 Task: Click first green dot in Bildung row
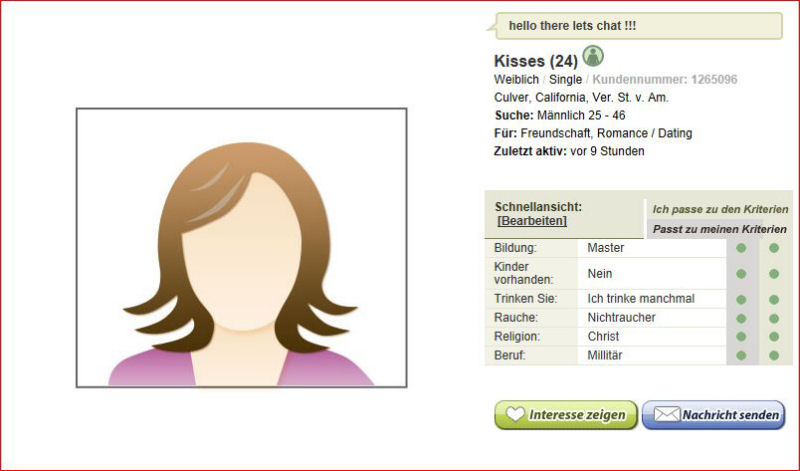click(x=741, y=248)
